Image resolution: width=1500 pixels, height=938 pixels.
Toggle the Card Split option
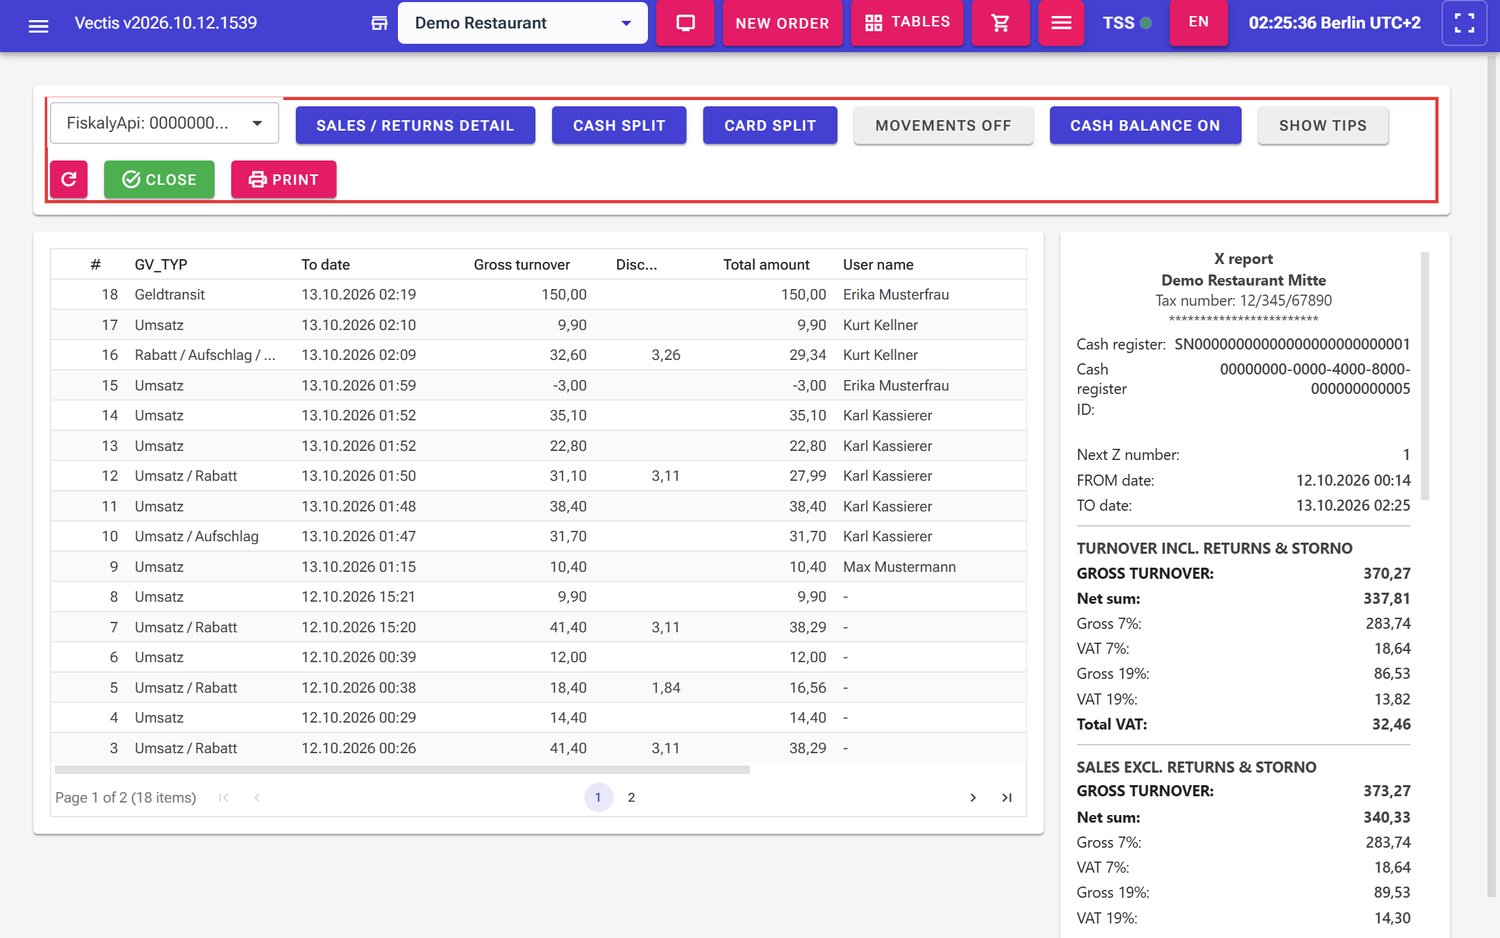coord(770,125)
